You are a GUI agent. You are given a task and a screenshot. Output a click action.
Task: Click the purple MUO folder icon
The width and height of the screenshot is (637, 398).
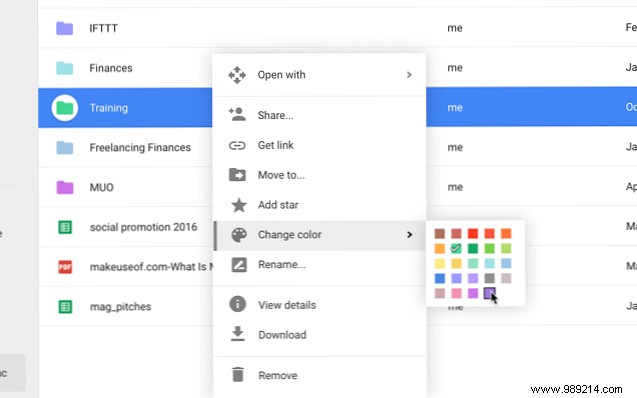coord(65,187)
